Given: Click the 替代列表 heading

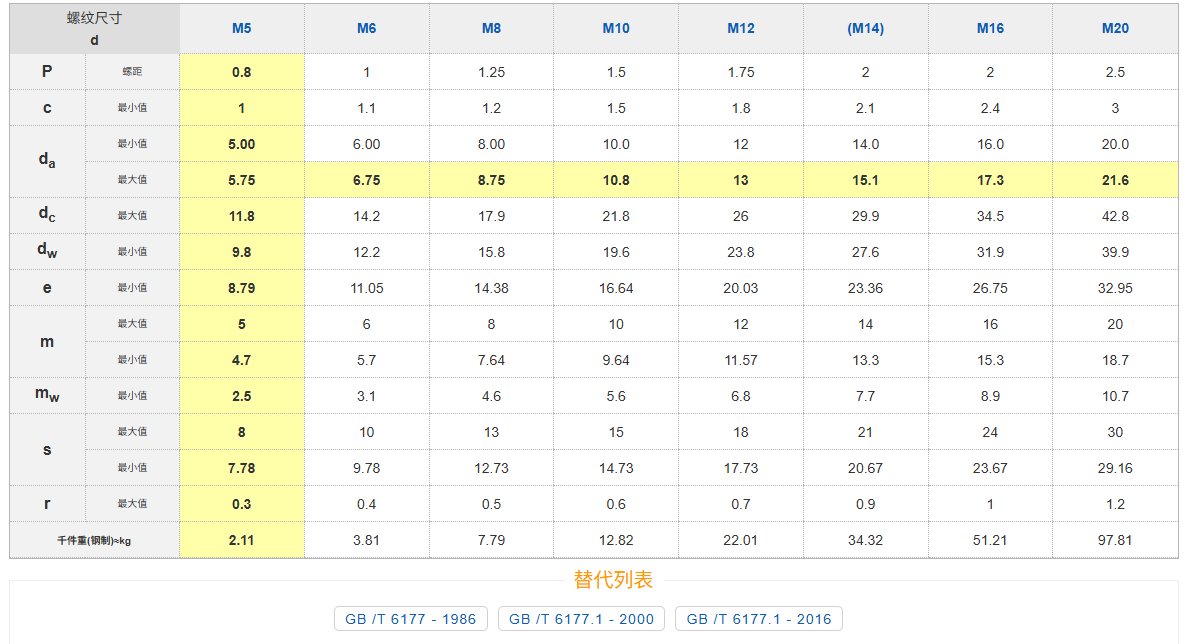Looking at the screenshot, I should pyautogui.click(x=613, y=580).
